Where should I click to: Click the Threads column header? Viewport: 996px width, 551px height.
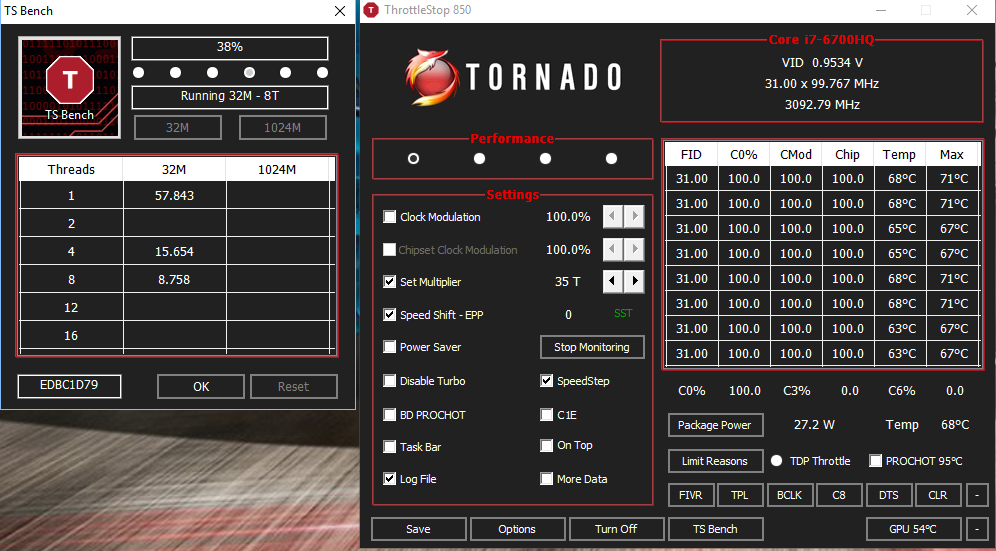(x=71, y=169)
